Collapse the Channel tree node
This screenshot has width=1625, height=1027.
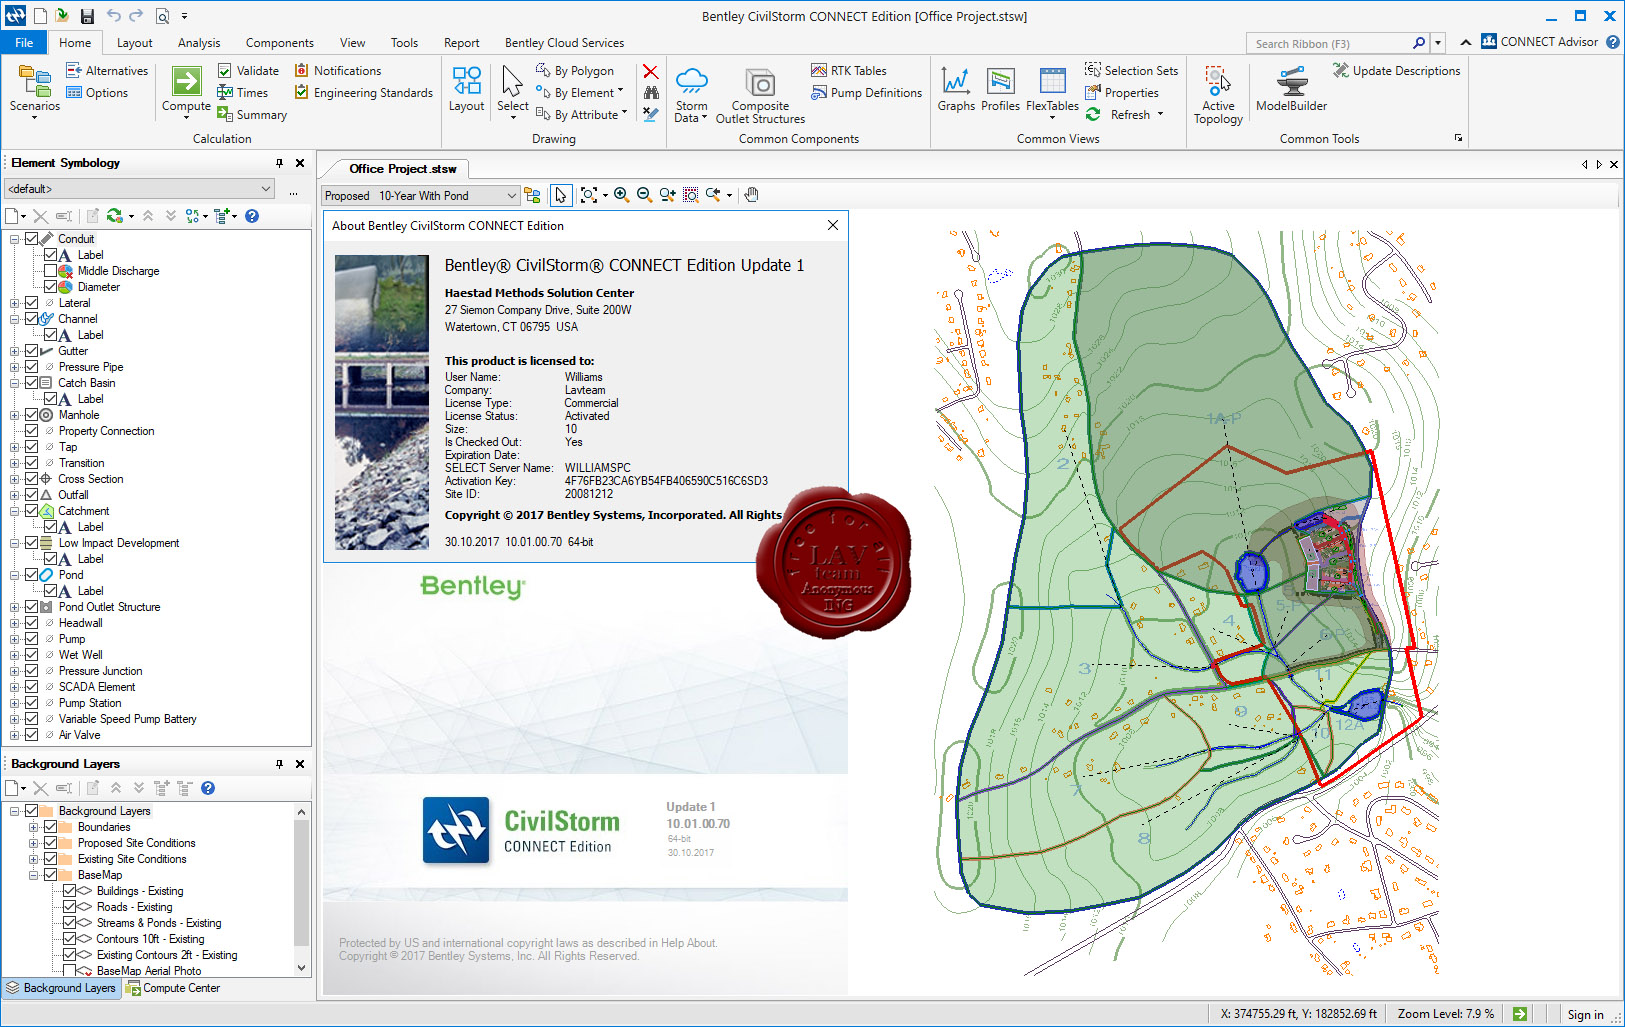[14, 319]
